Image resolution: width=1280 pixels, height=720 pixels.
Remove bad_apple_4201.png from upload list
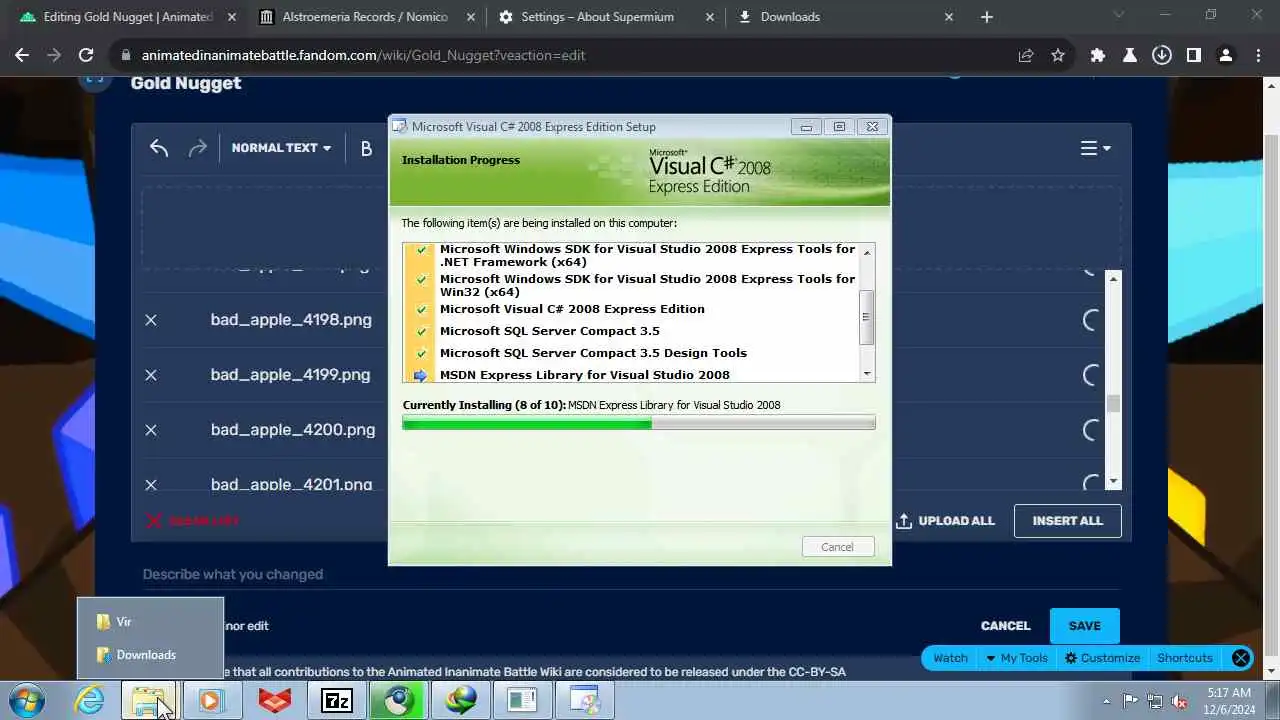[x=151, y=484]
